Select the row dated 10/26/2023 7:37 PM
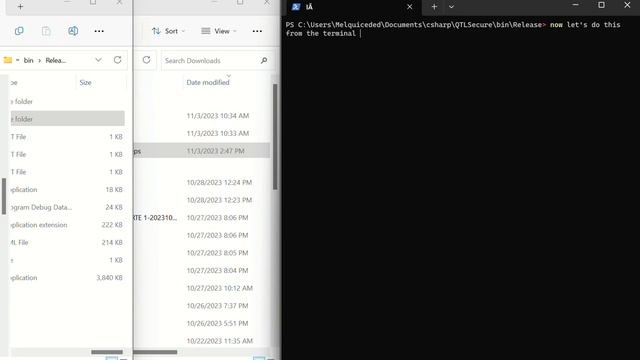 click(x=202, y=305)
